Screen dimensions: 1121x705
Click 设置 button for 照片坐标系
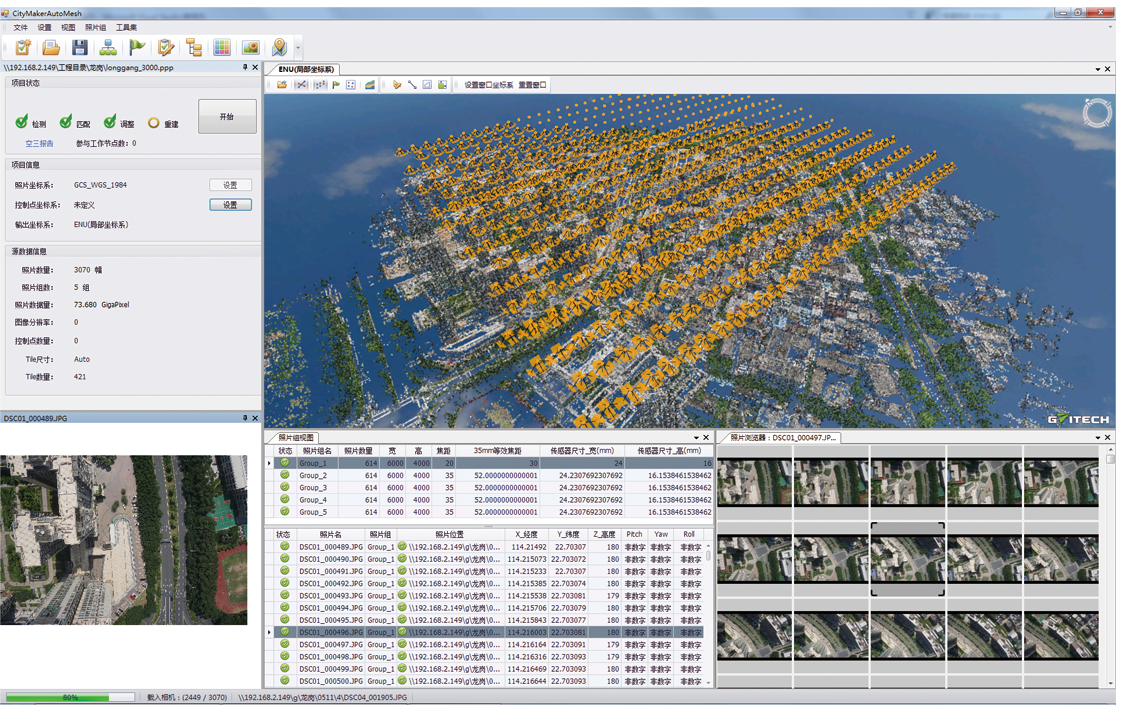230,185
